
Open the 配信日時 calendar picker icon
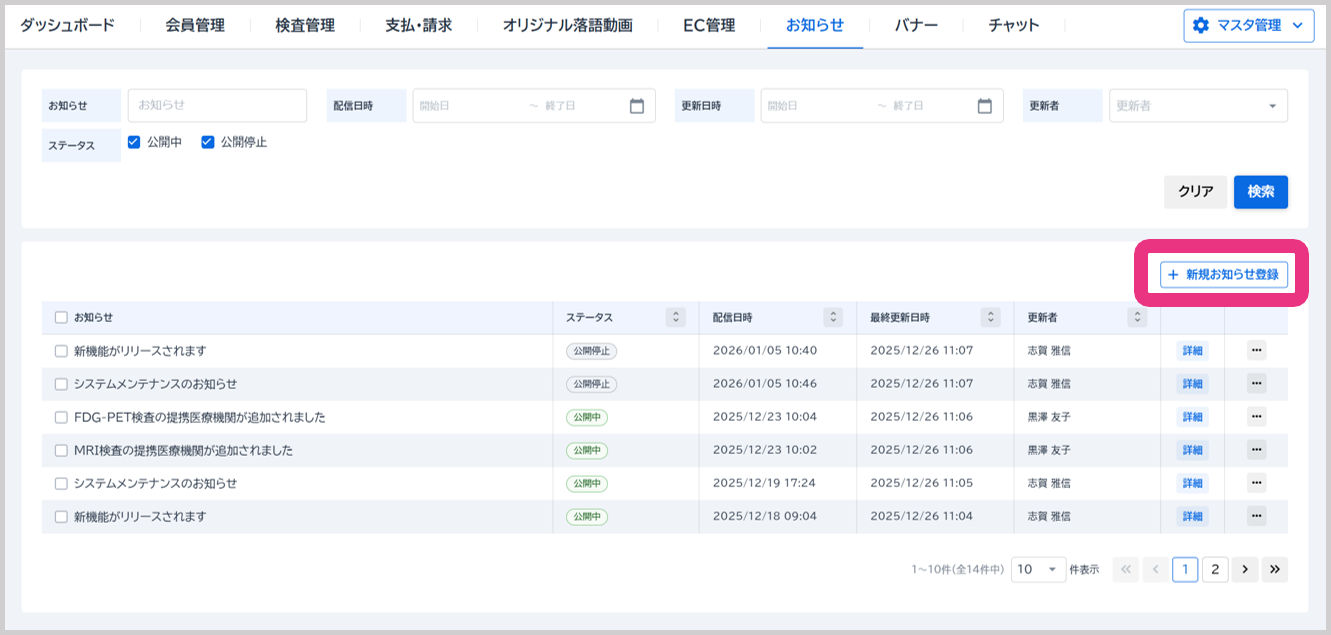(x=637, y=106)
